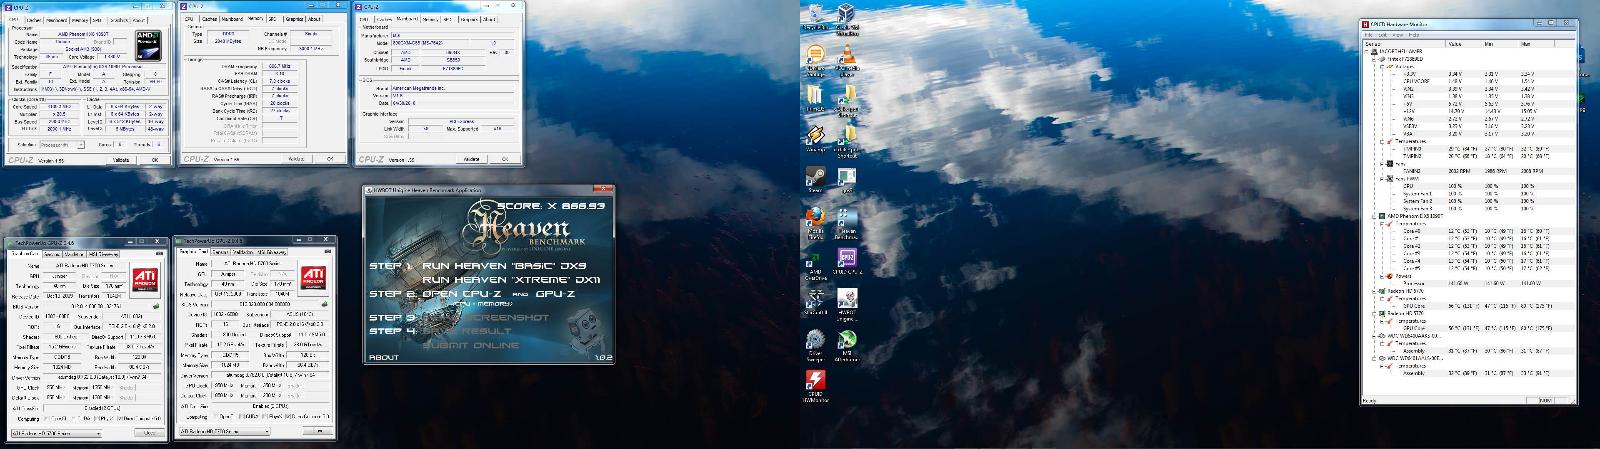The height and width of the screenshot is (449, 1600).
Task: Click OK in the middle CPU-Z window
Action: 330,159
